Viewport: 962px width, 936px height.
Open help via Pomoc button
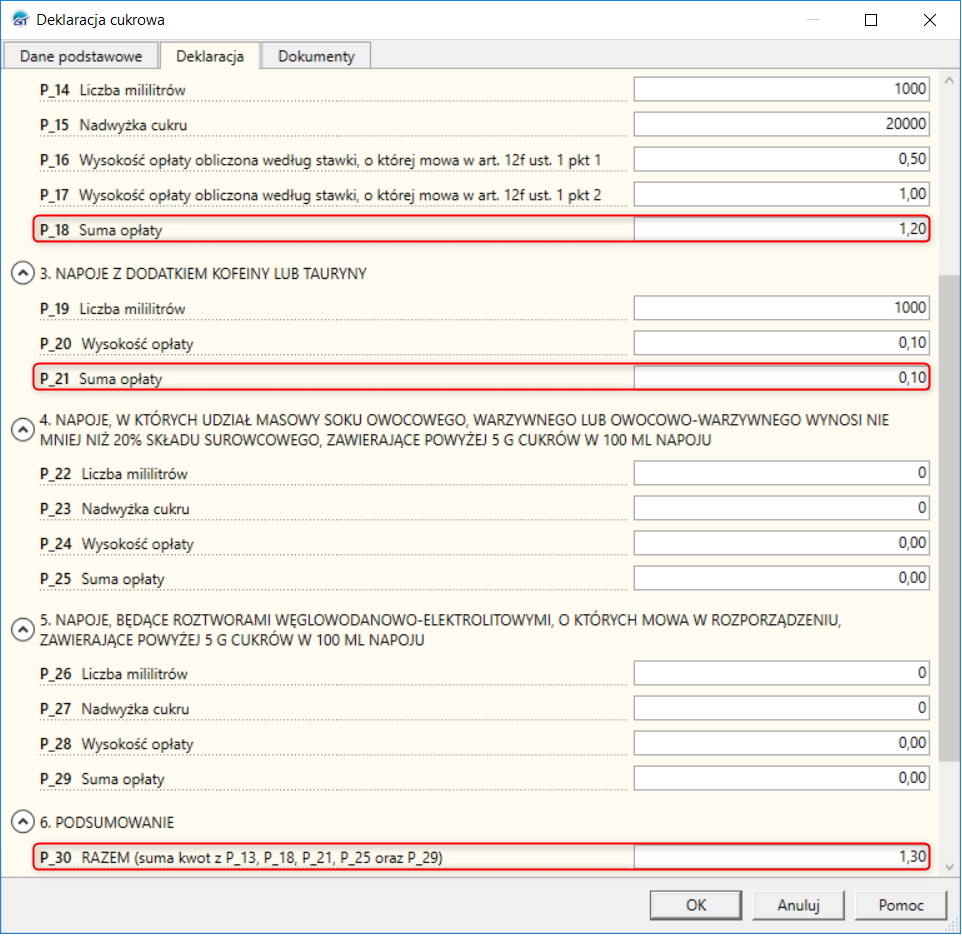(901, 905)
